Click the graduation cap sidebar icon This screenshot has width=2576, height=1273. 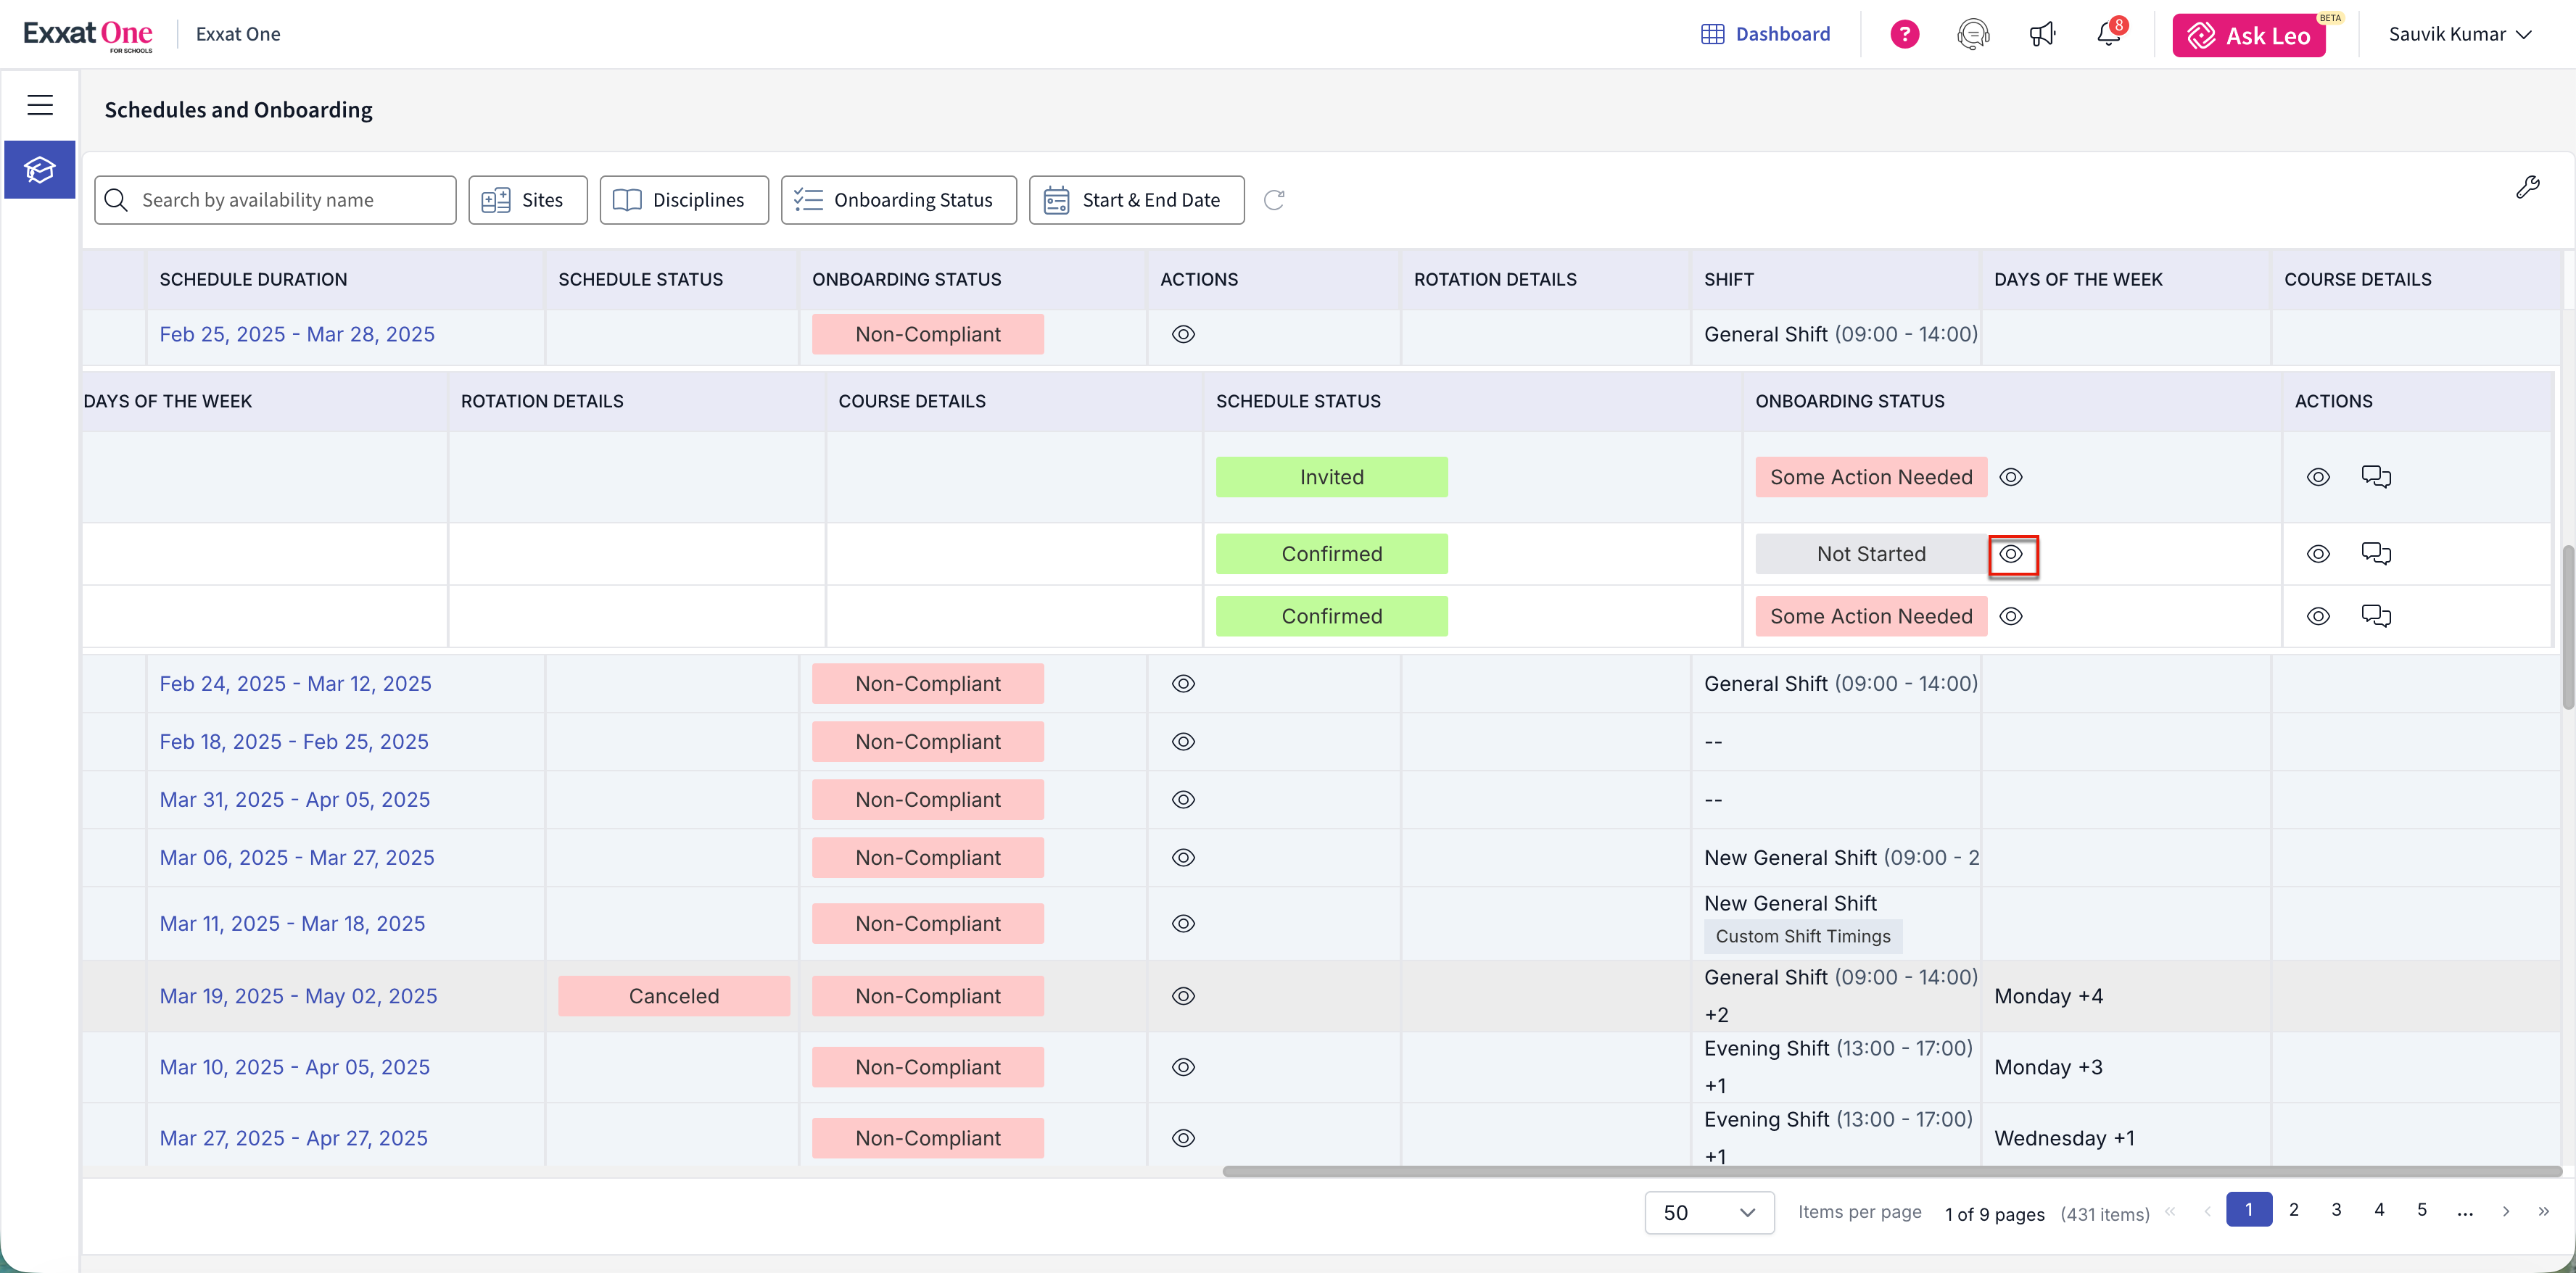tap(40, 170)
